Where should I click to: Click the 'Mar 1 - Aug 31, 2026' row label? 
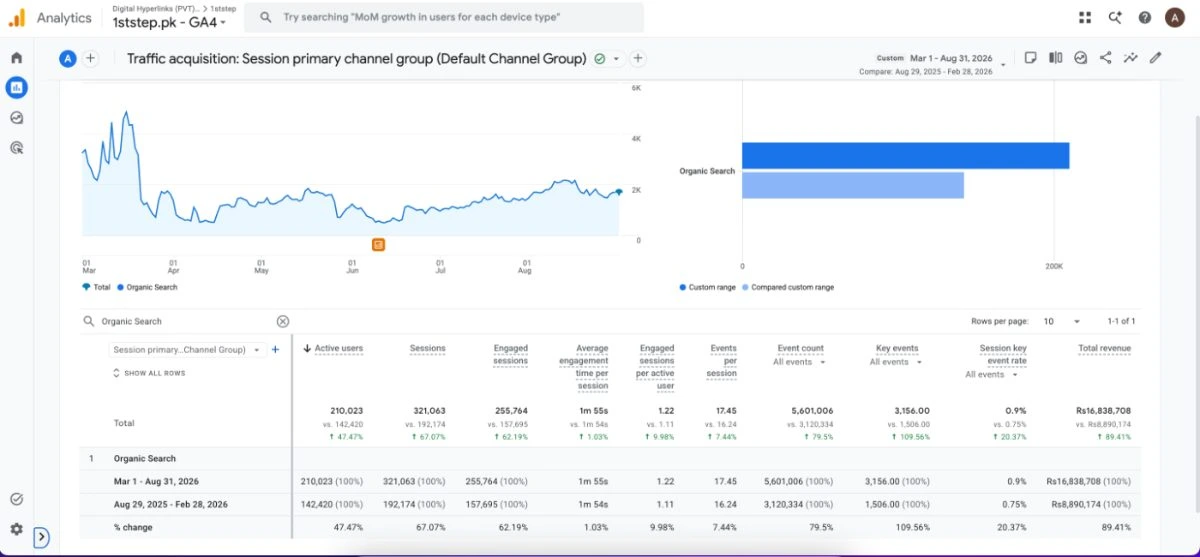point(157,481)
